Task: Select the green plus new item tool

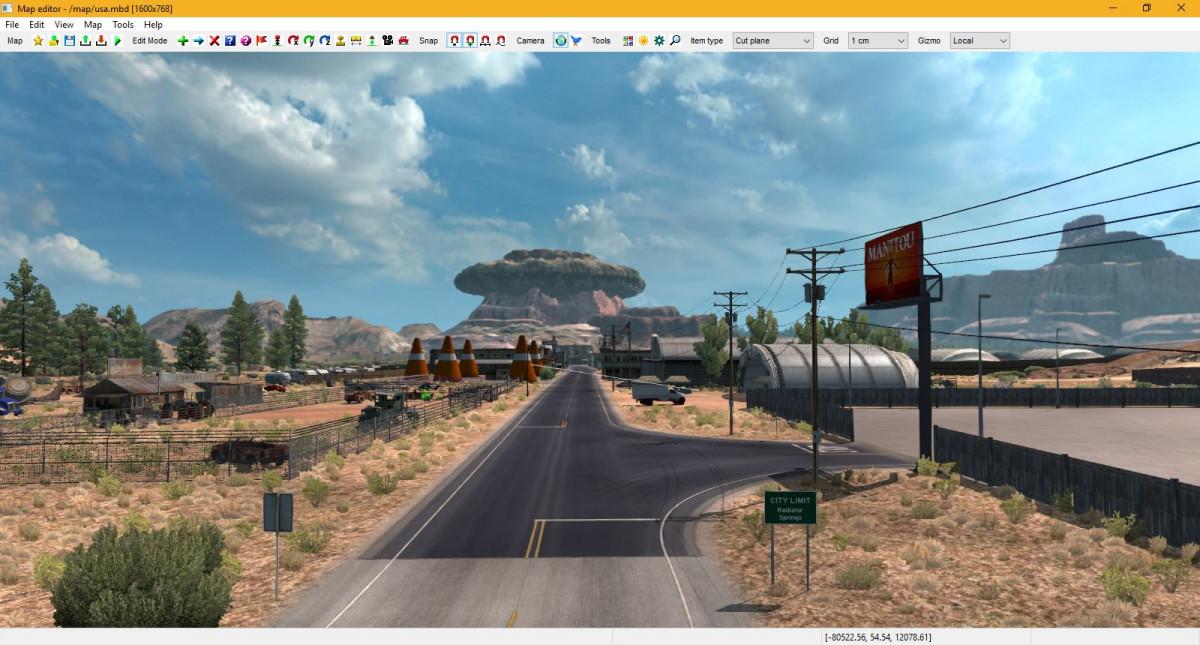Action: tap(182, 41)
